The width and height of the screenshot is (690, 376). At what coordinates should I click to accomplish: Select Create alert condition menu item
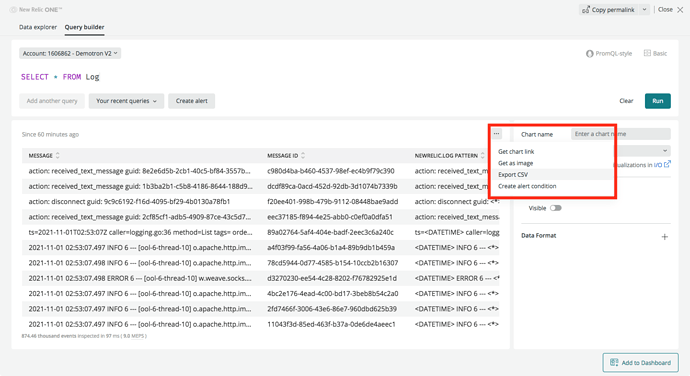[x=527, y=186]
